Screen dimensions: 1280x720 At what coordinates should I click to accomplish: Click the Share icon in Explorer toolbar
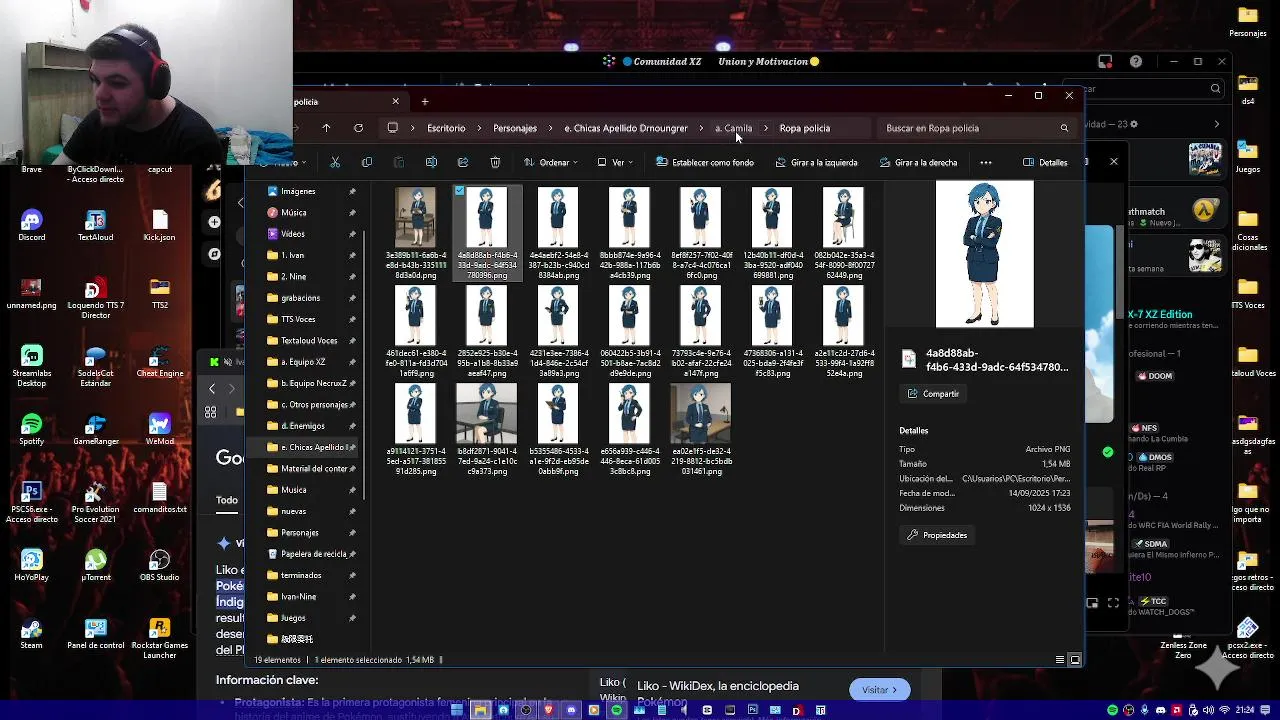(463, 162)
